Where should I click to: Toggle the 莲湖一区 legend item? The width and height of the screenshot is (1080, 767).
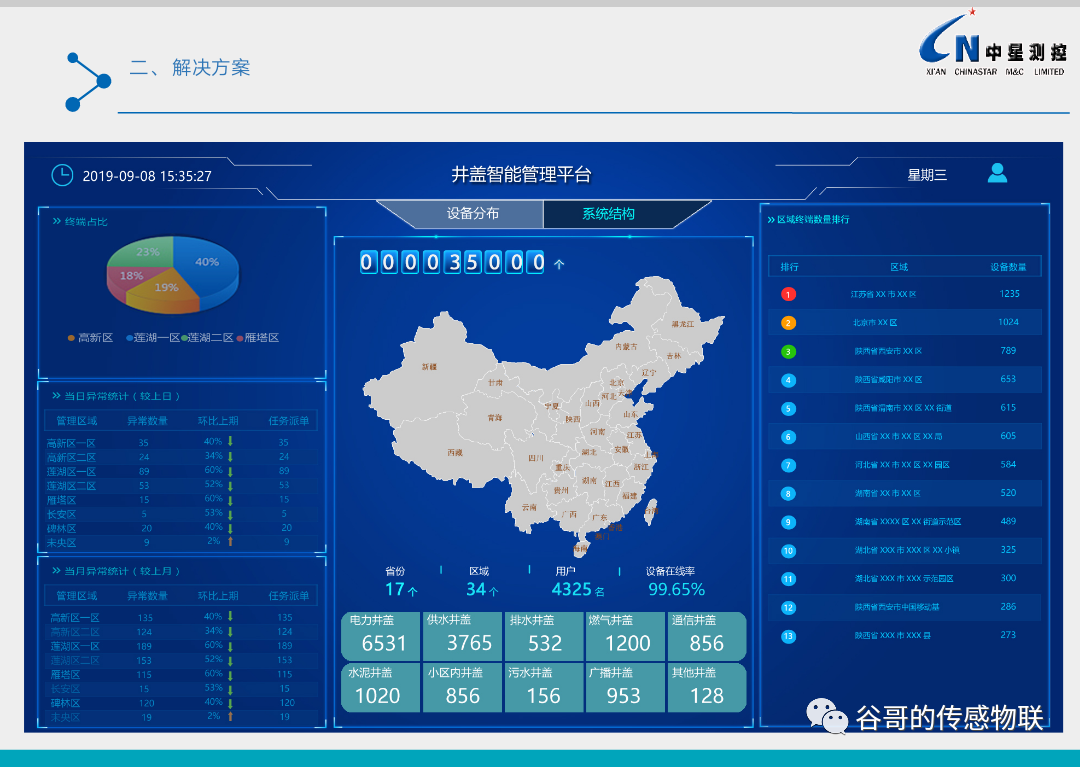click(x=148, y=337)
